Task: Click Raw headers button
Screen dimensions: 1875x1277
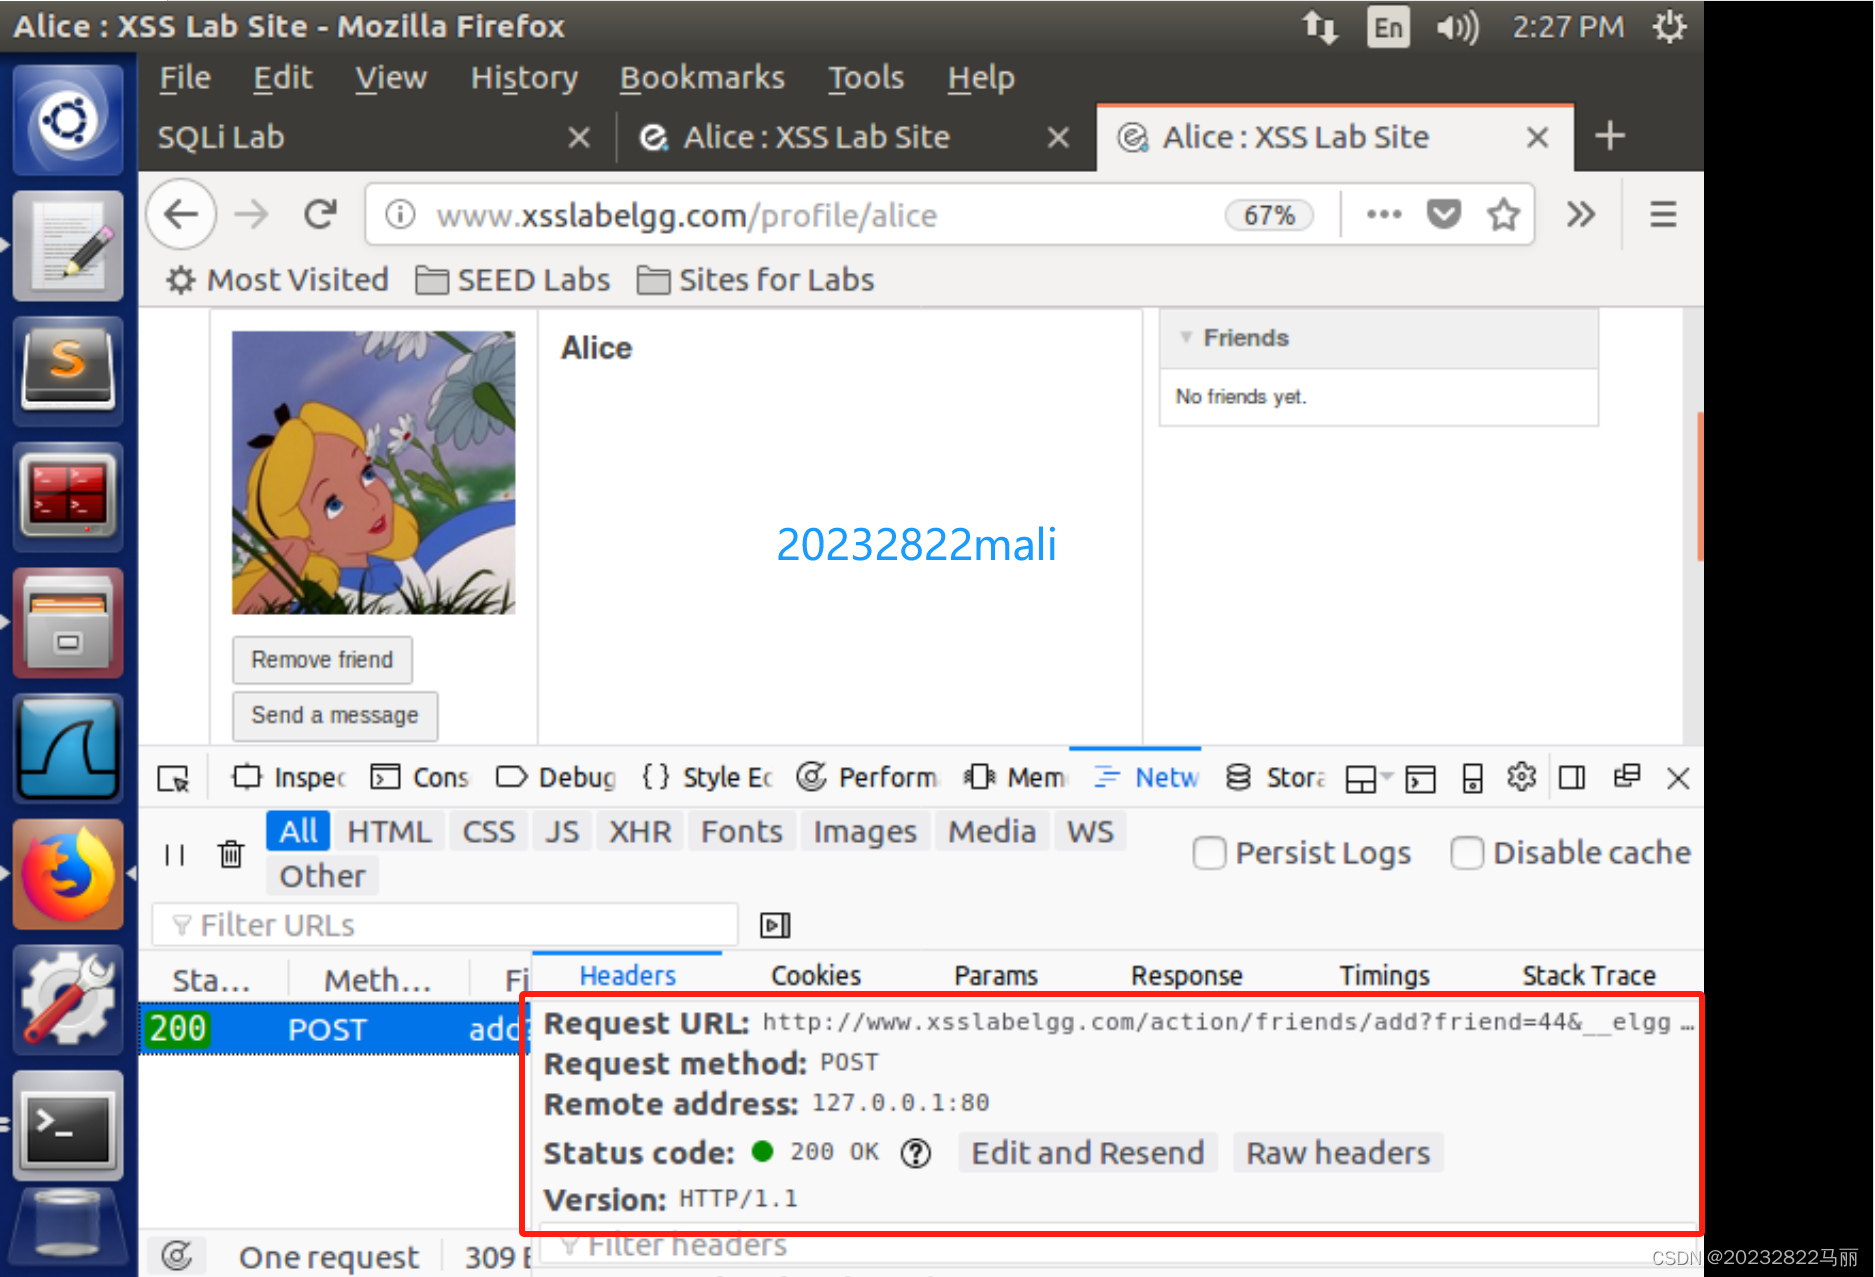Action: click(1338, 1153)
